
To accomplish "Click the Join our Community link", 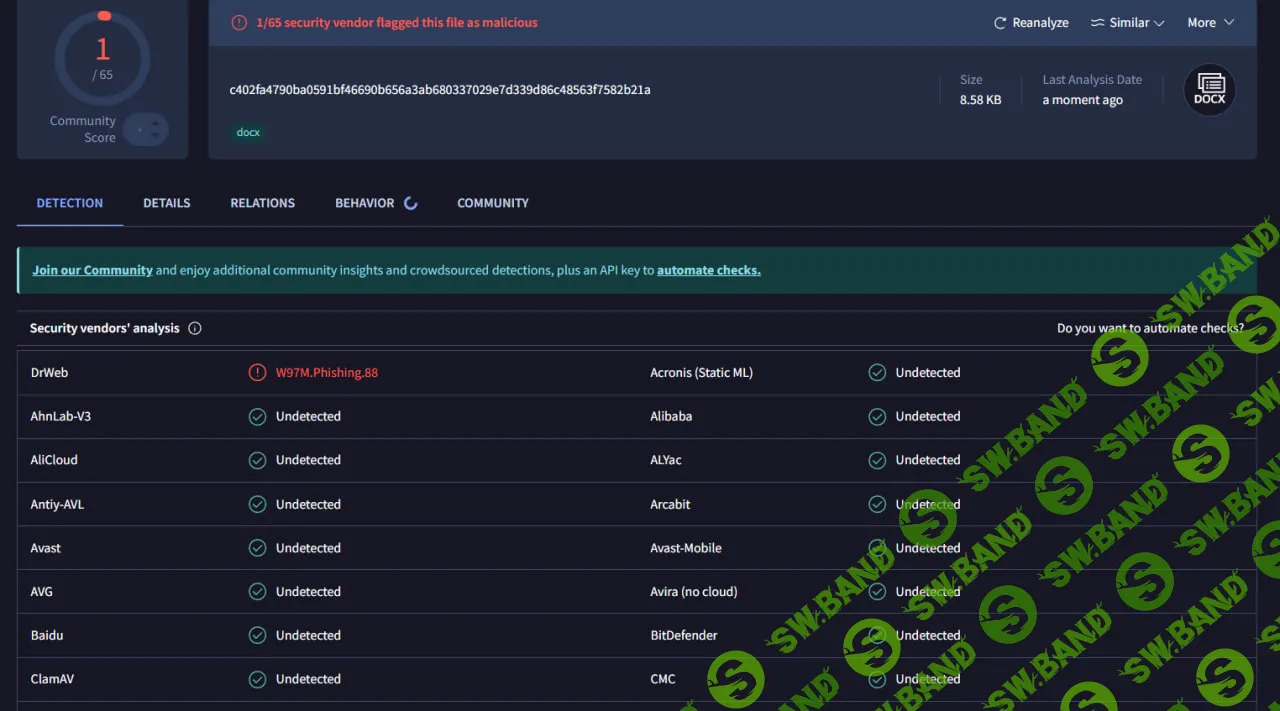I will coord(92,270).
